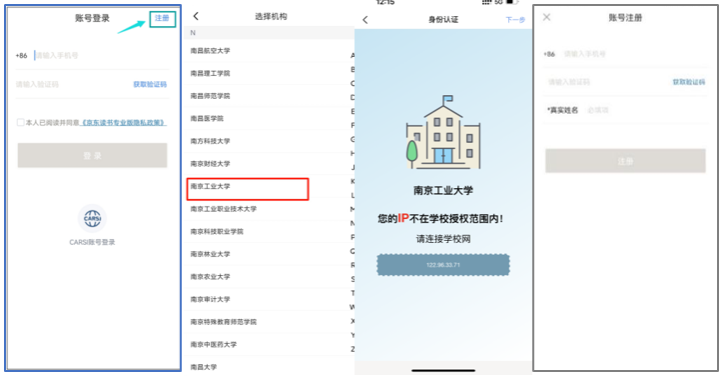Tap the +86 country code on 账号注册 screen

[549, 54]
